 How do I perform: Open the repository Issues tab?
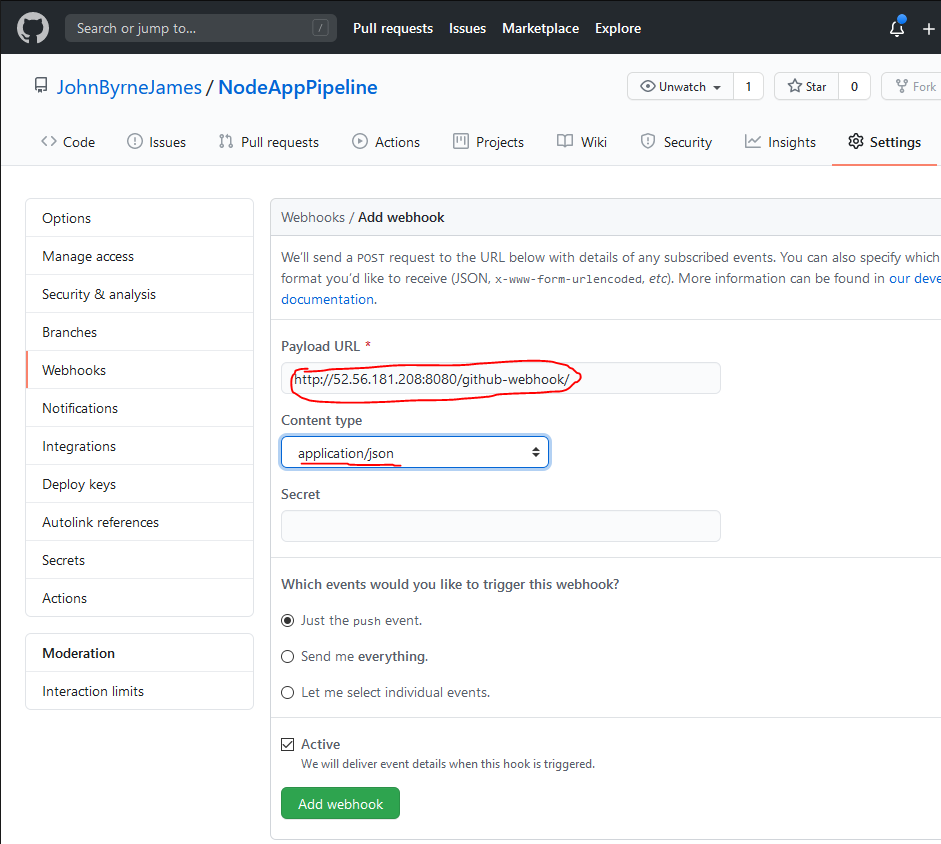coord(157,142)
